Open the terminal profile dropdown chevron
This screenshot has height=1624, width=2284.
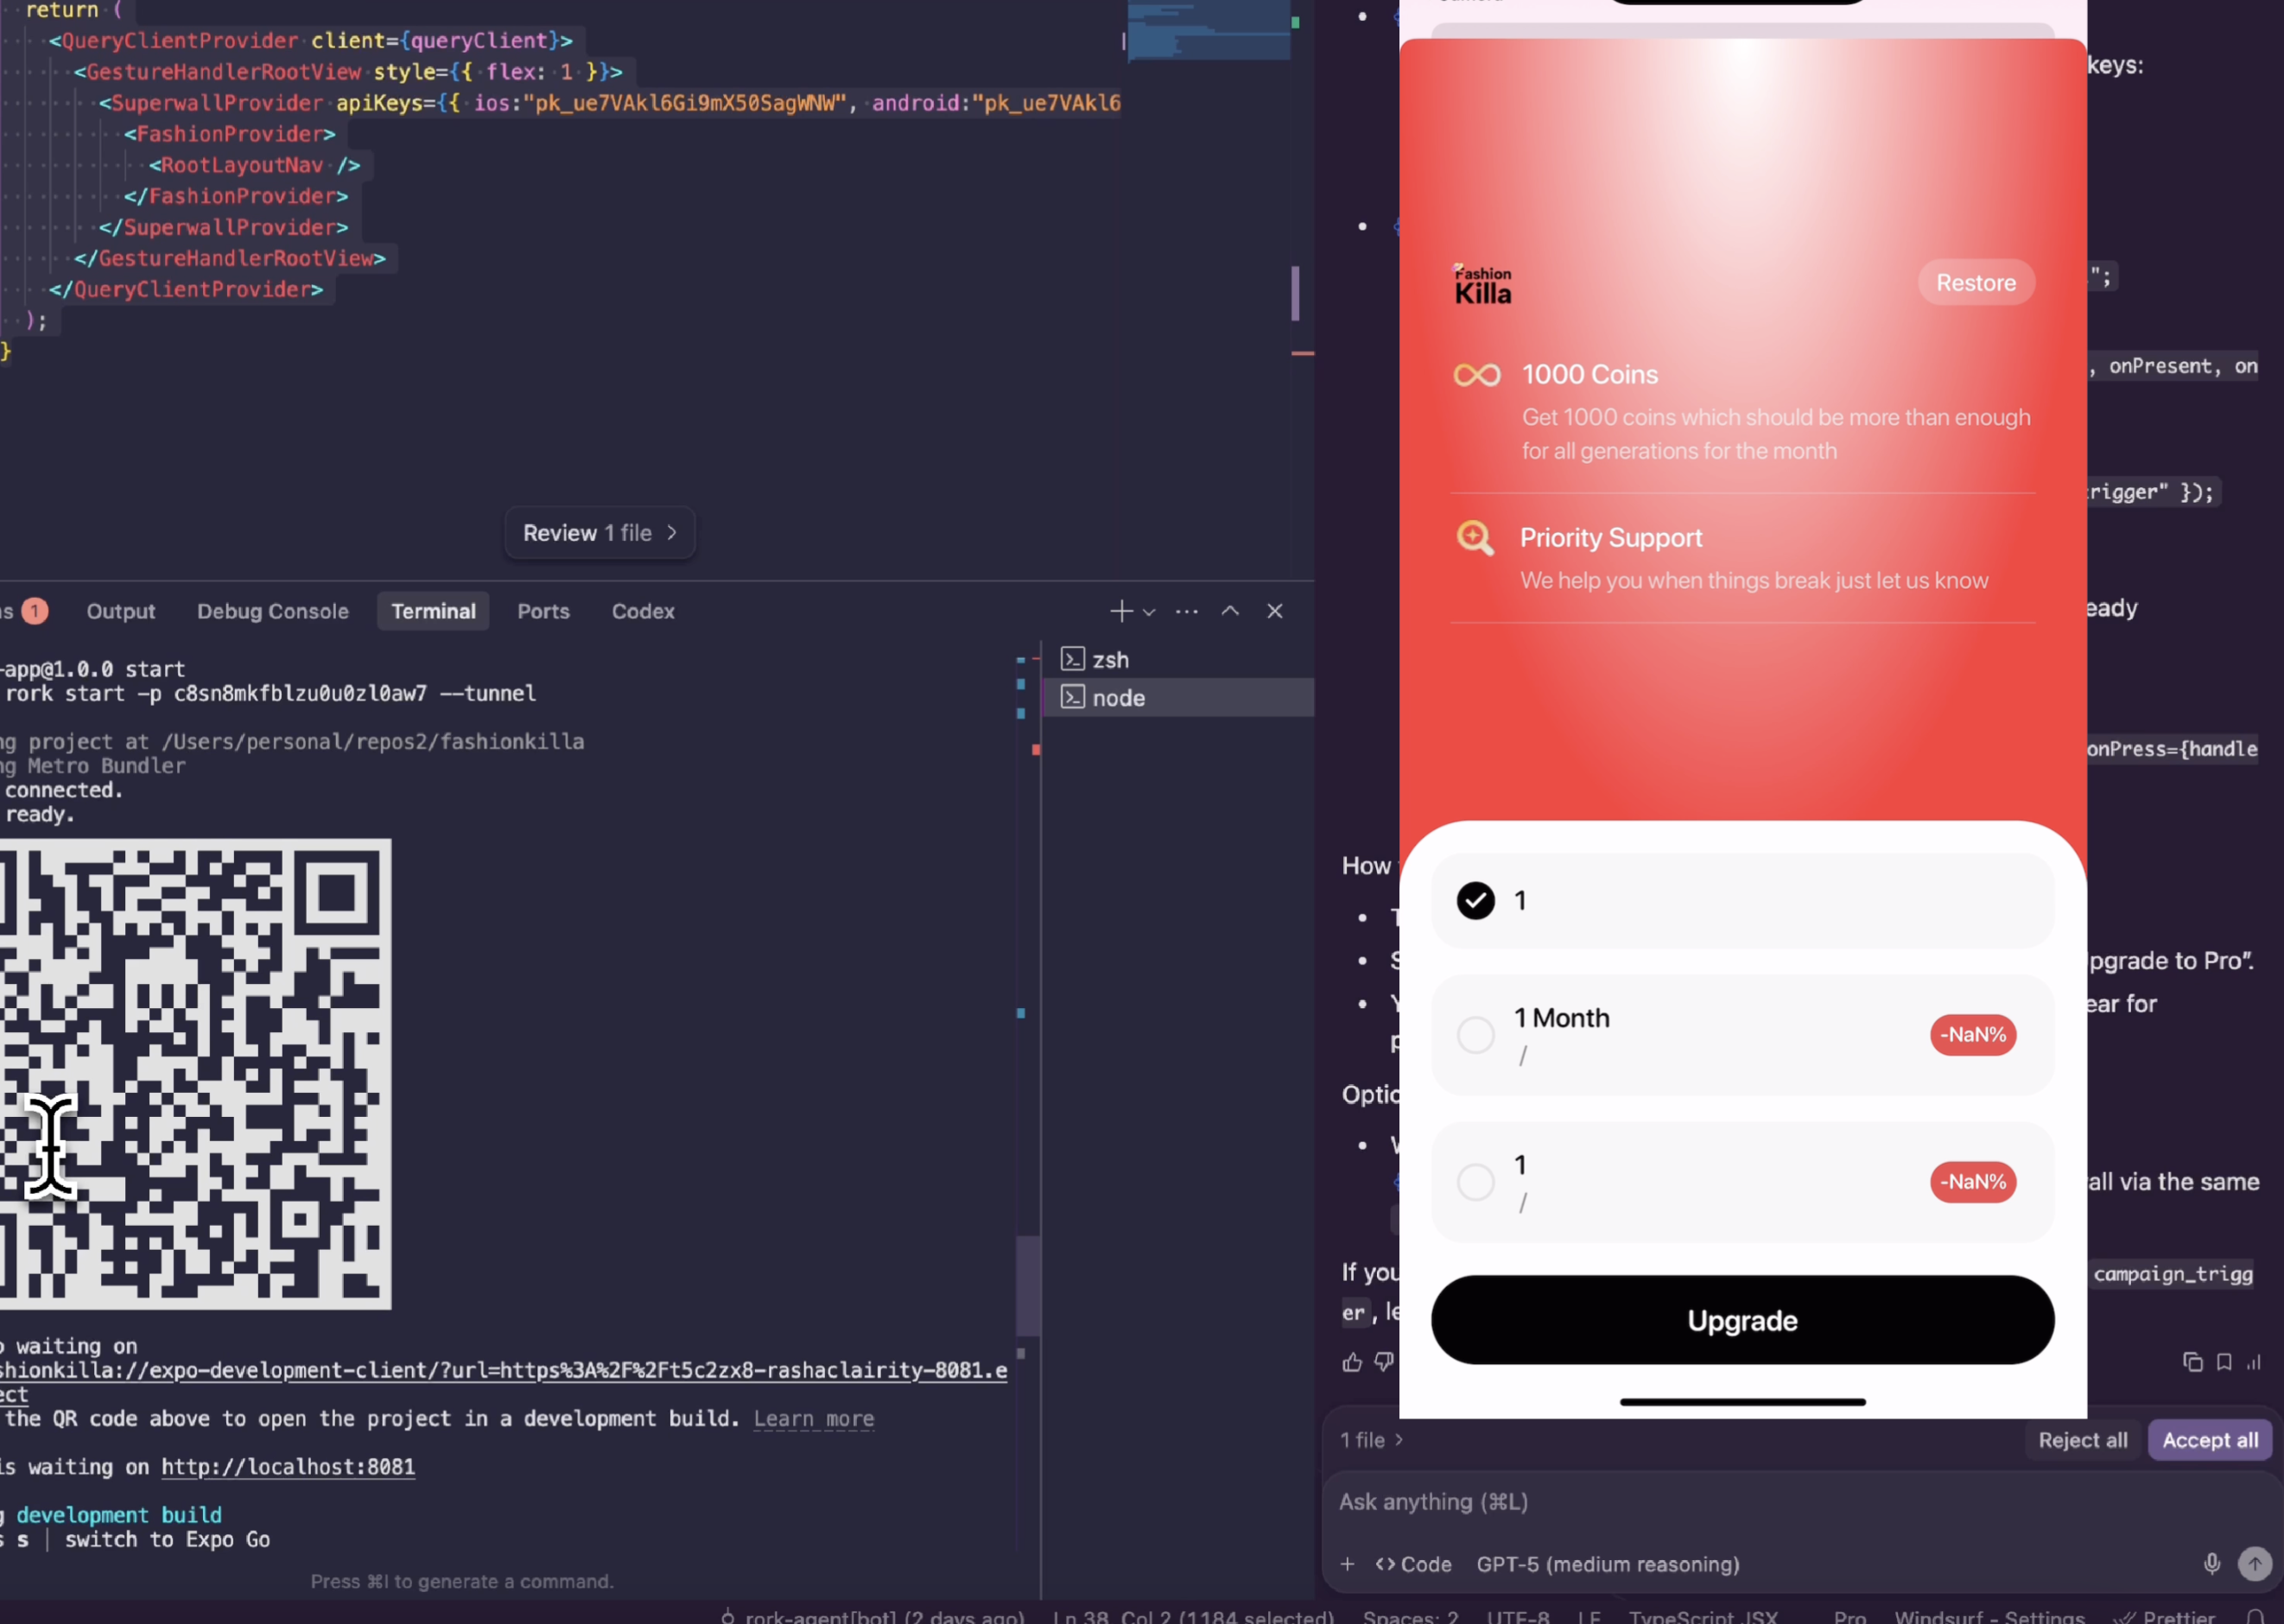[x=1148, y=611]
